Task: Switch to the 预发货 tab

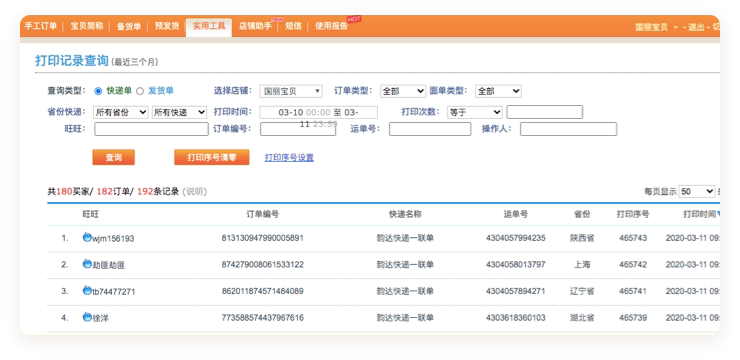Action: [x=167, y=26]
